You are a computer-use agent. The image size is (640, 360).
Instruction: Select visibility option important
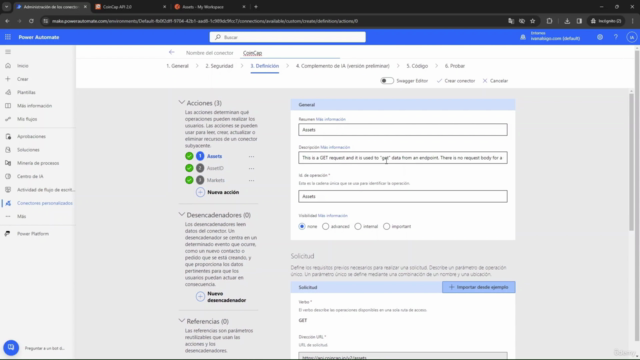[387, 227]
